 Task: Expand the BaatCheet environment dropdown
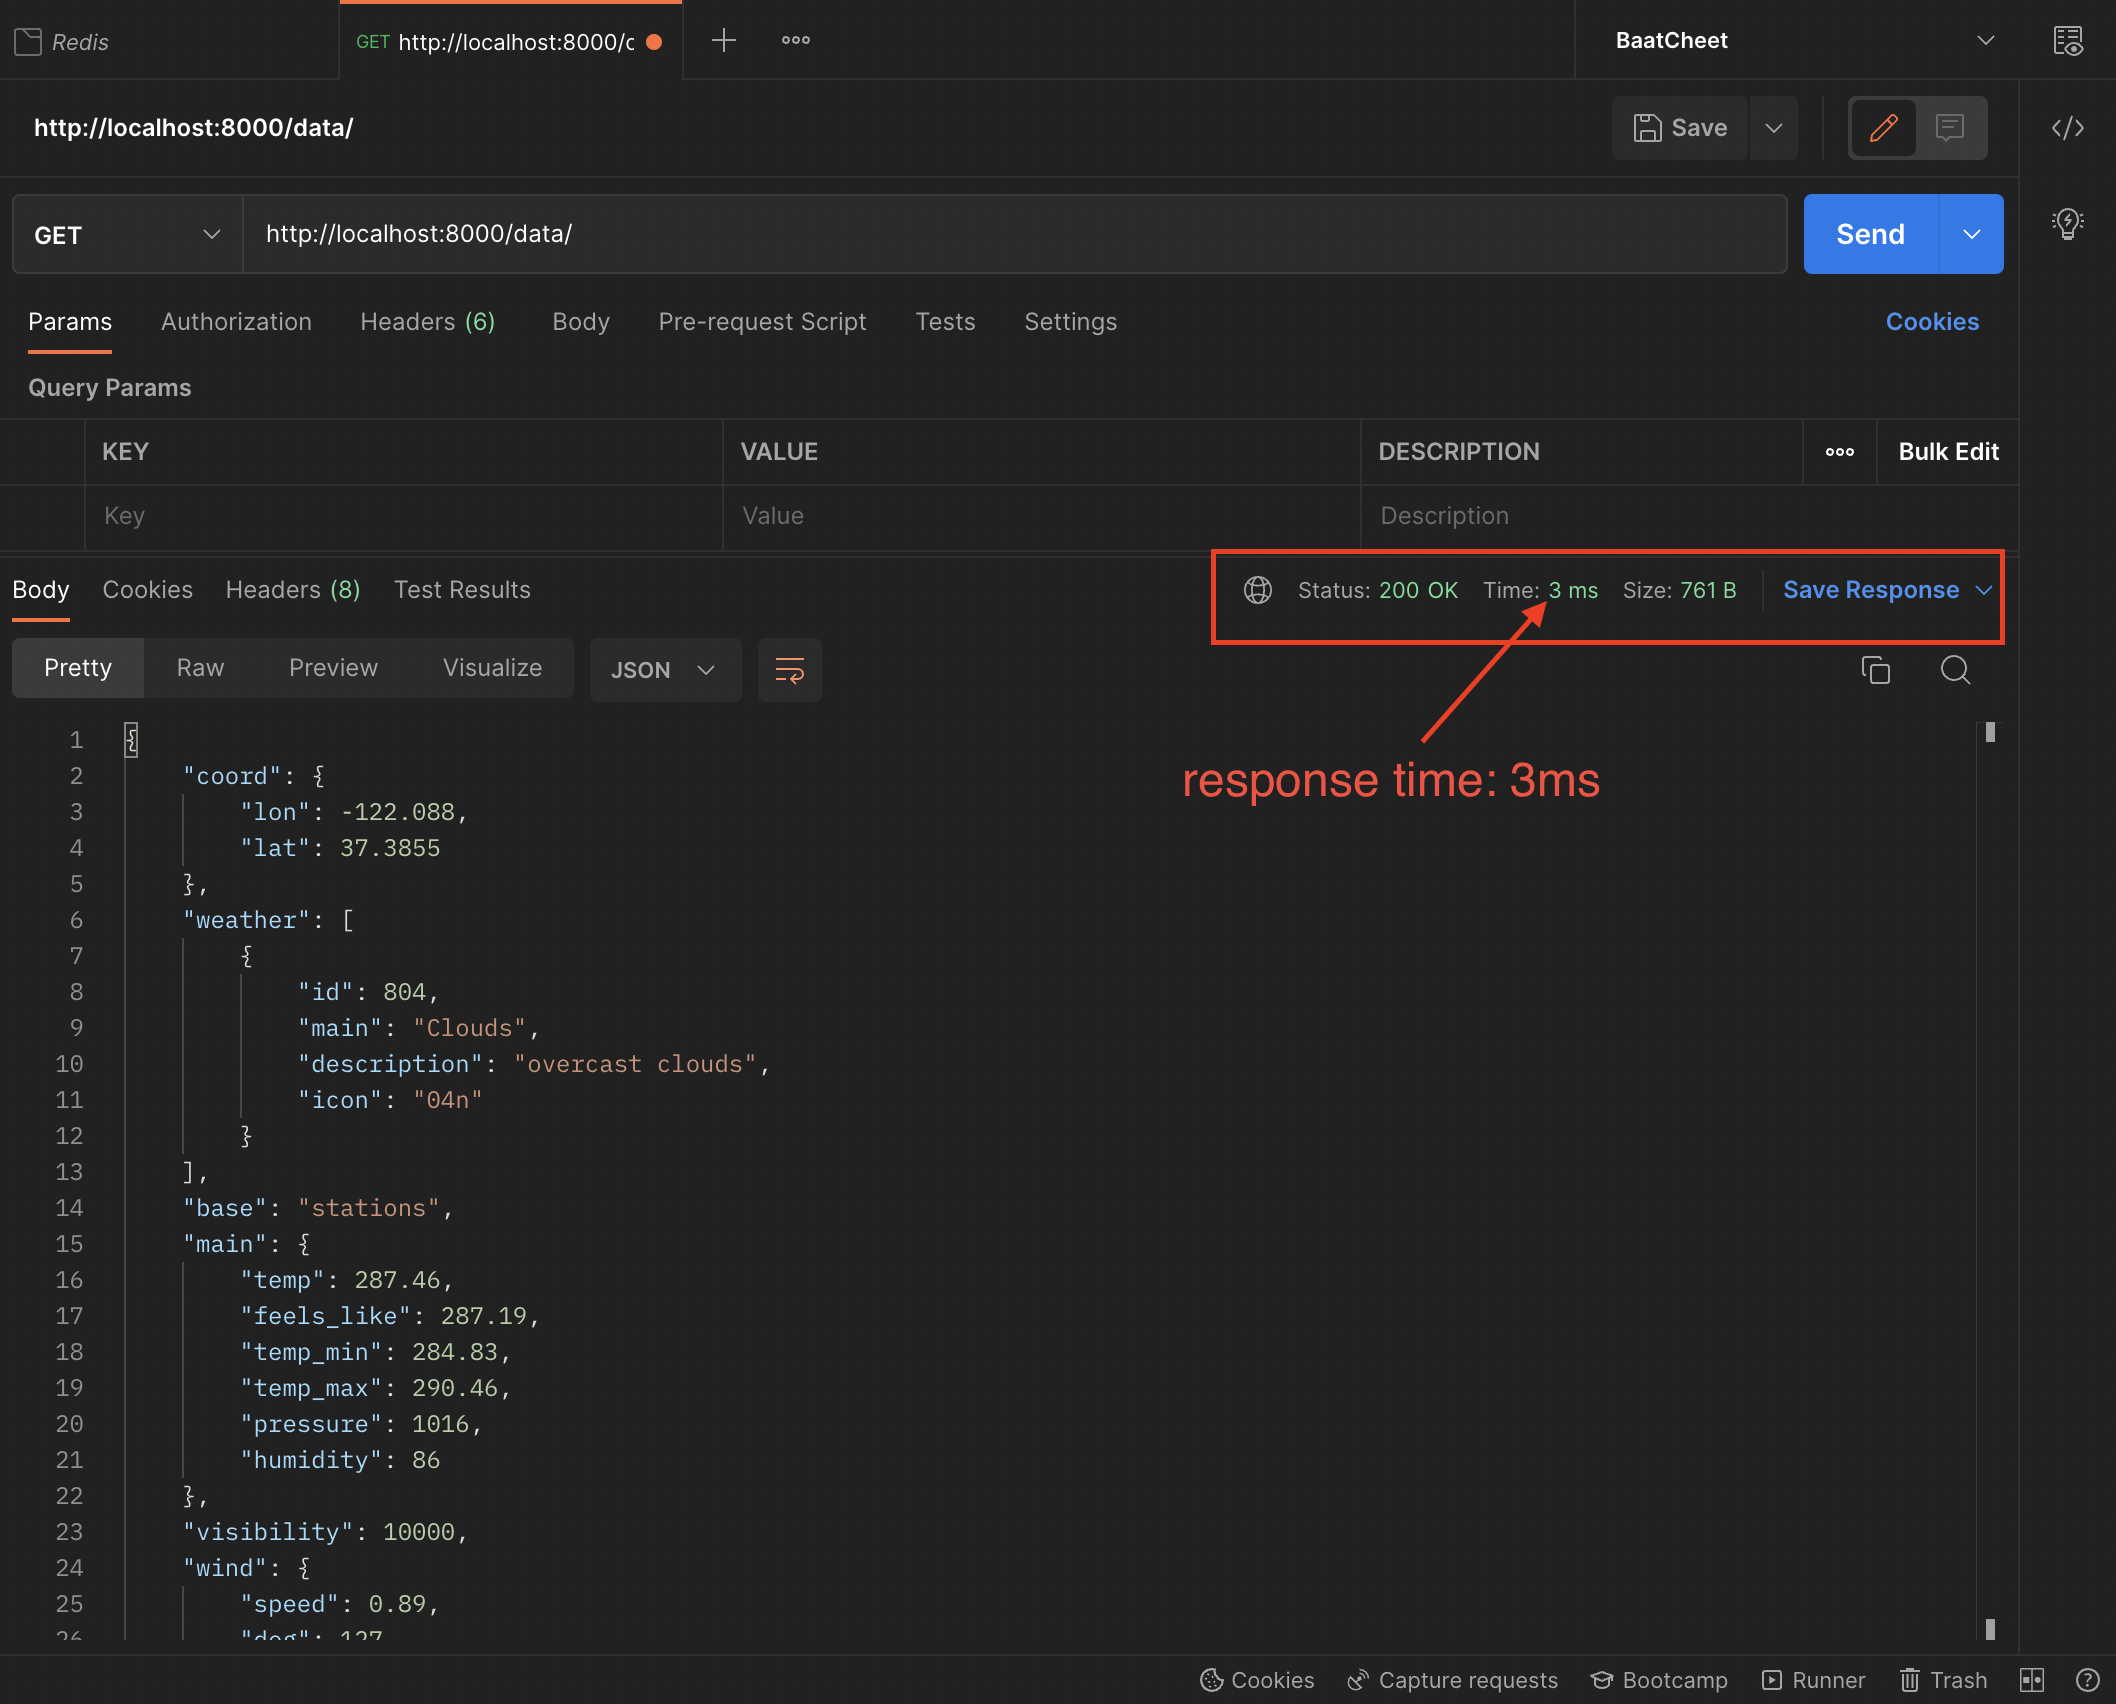[1985, 41]
